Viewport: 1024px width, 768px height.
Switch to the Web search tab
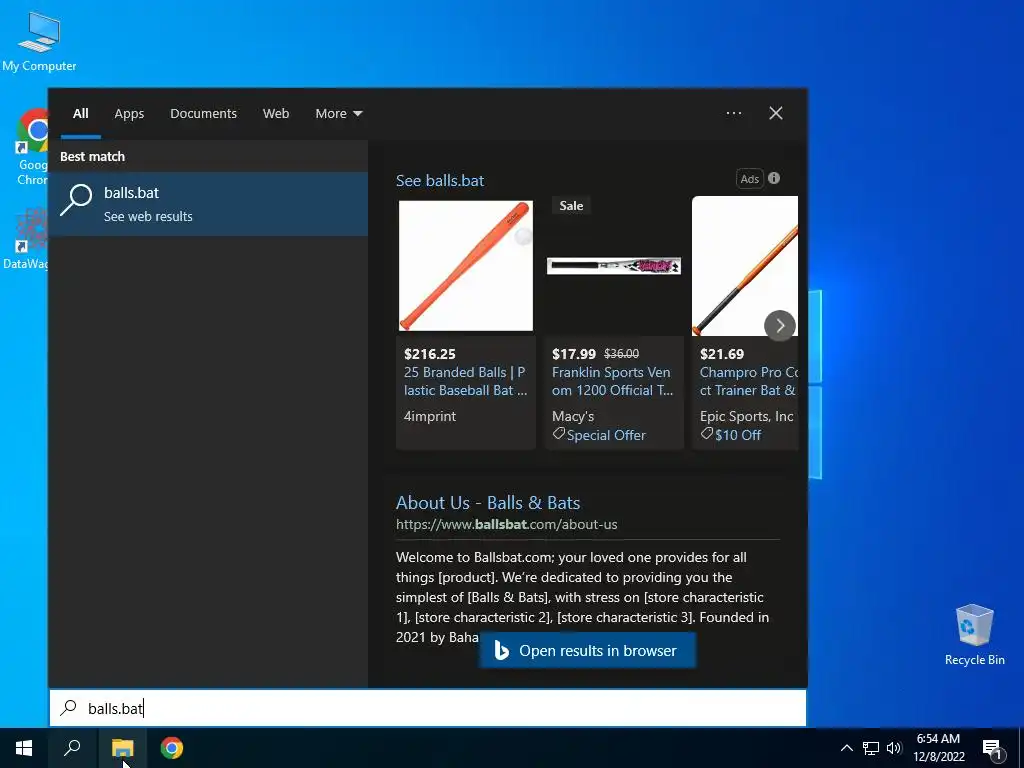point(276,114)
